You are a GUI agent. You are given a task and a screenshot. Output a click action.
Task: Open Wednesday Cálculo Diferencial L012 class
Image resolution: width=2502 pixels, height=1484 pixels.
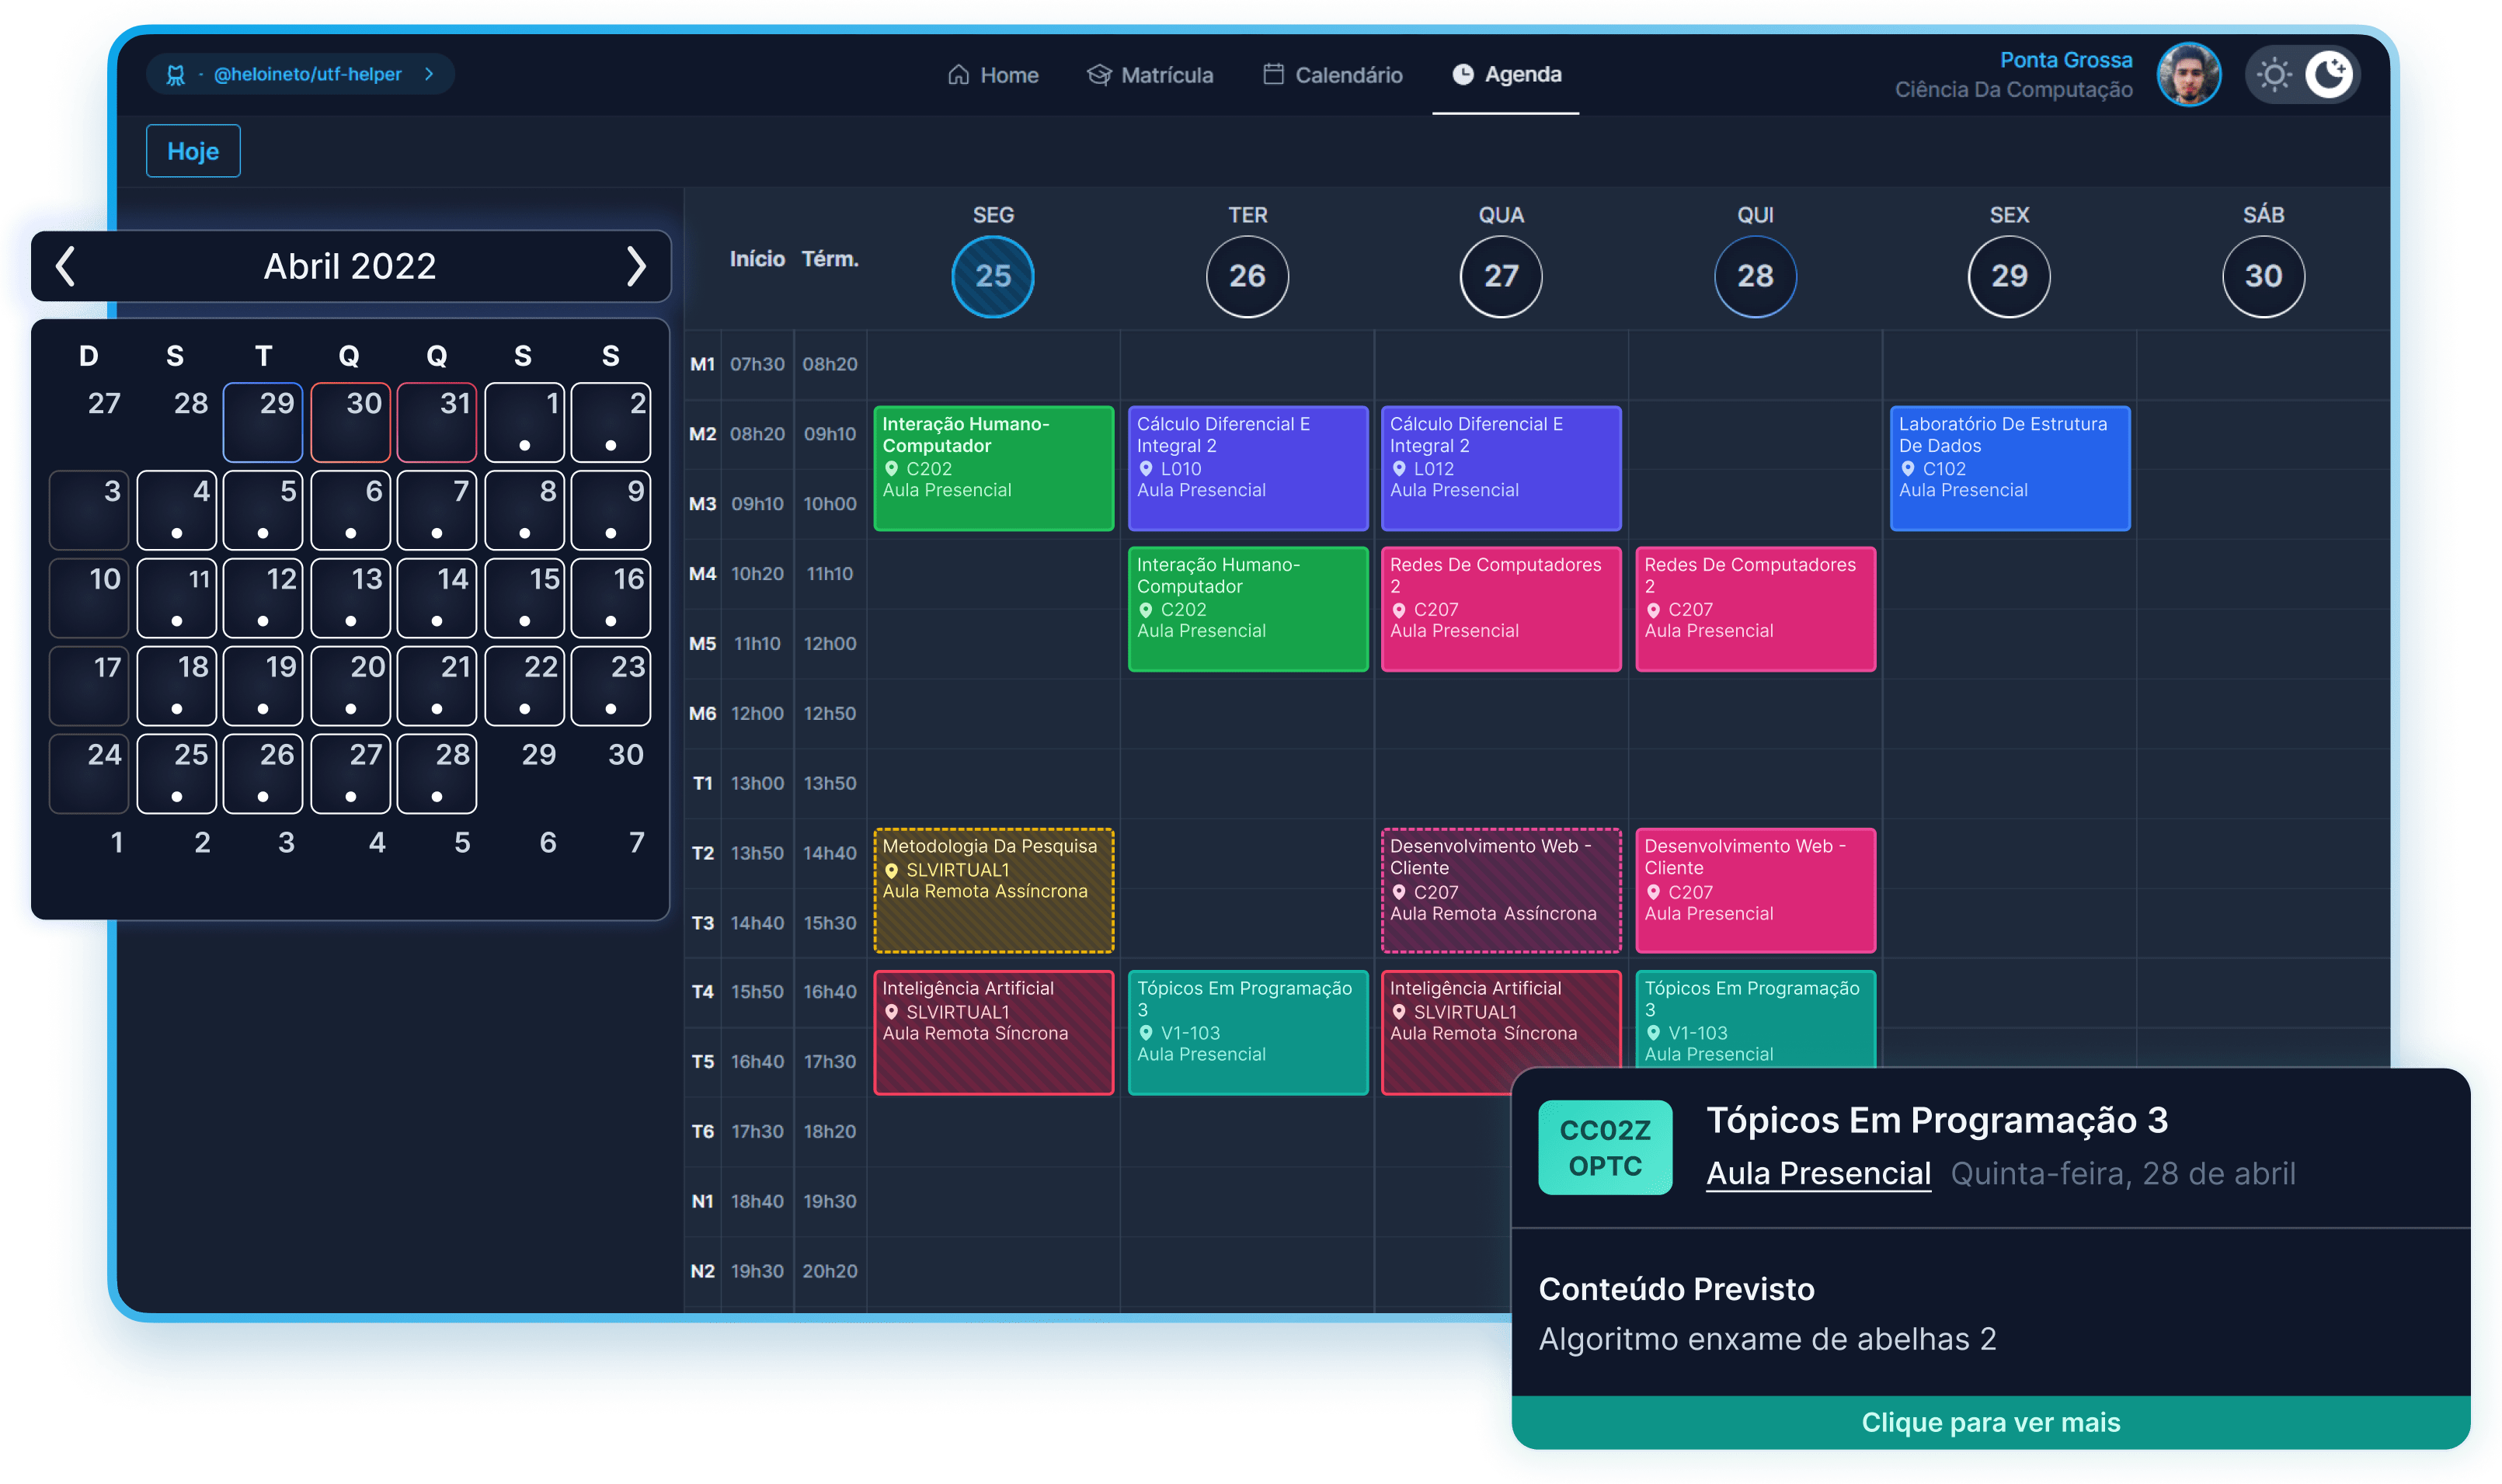click(x=1501, y=468)
